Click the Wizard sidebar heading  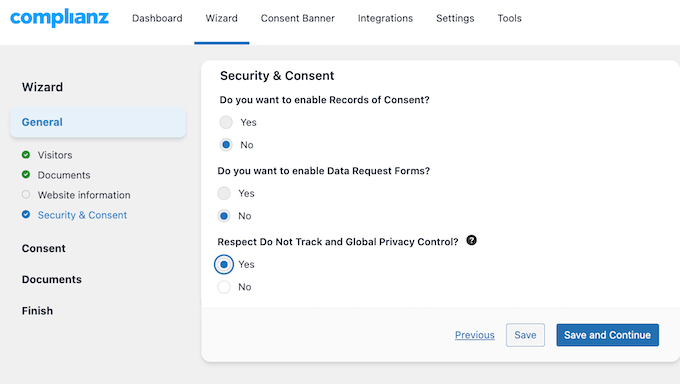(x=42, y=87)
